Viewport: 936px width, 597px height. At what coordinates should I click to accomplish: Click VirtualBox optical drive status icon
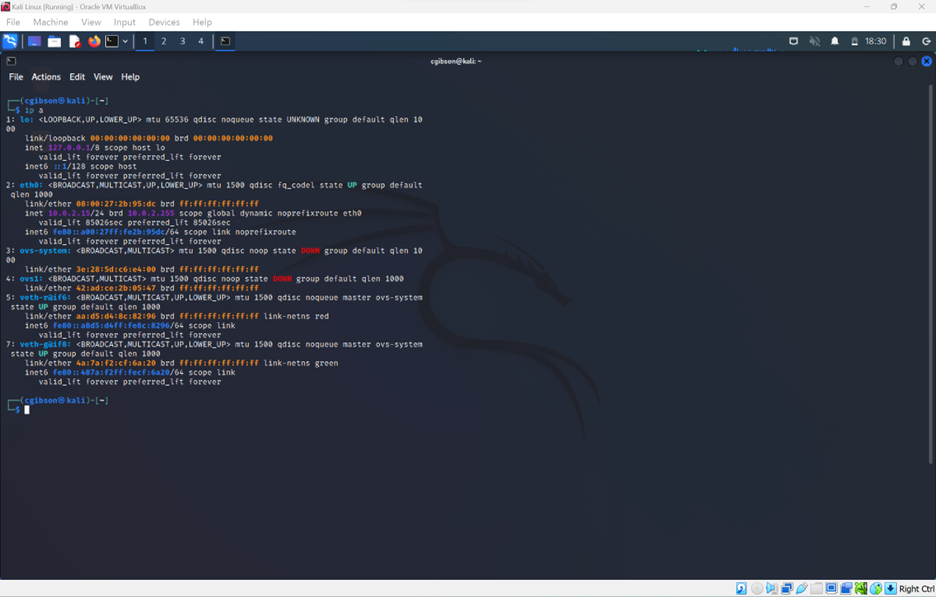(757, 589)
